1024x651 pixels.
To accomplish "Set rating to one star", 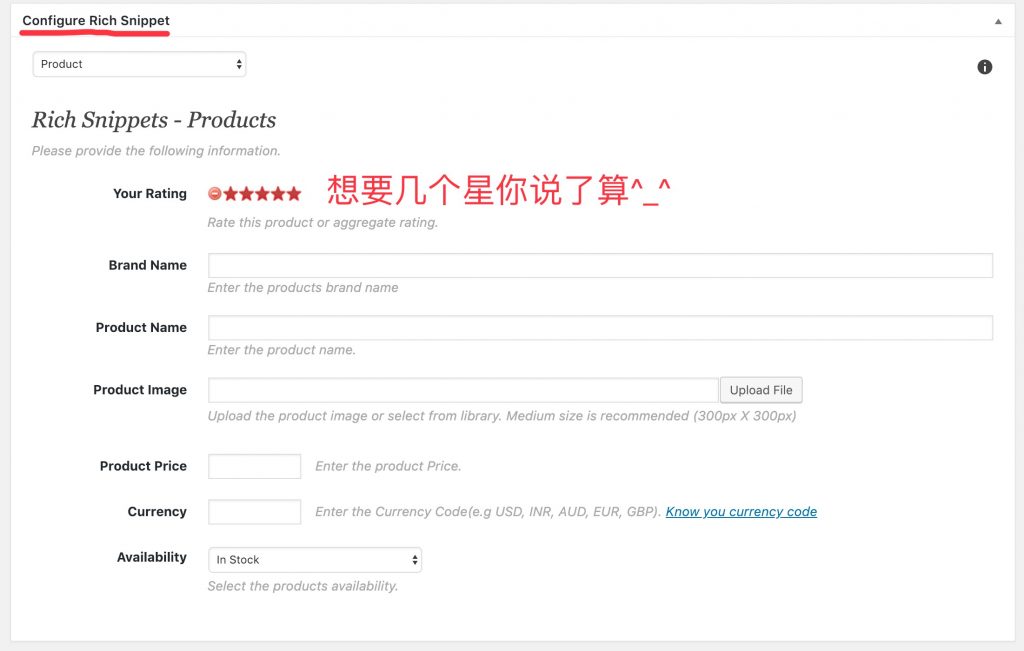I will point(231,193).
